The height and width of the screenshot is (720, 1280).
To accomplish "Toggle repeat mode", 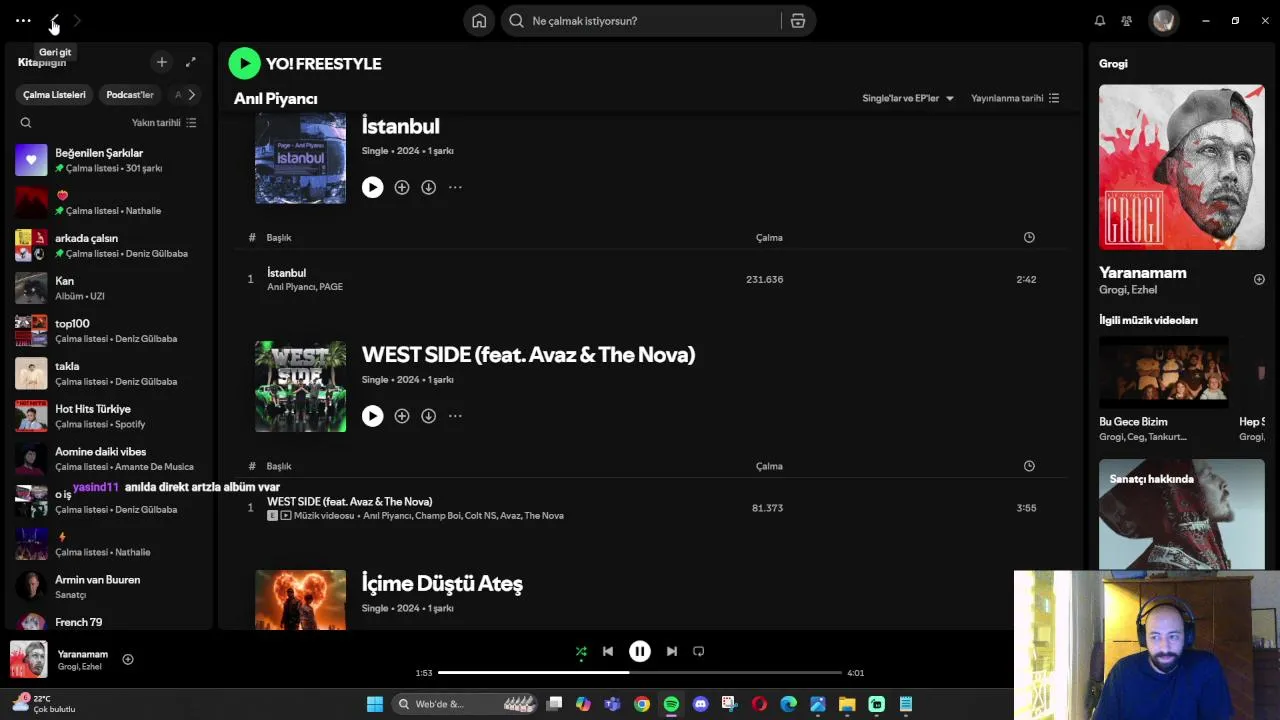I will pos(699,651).
